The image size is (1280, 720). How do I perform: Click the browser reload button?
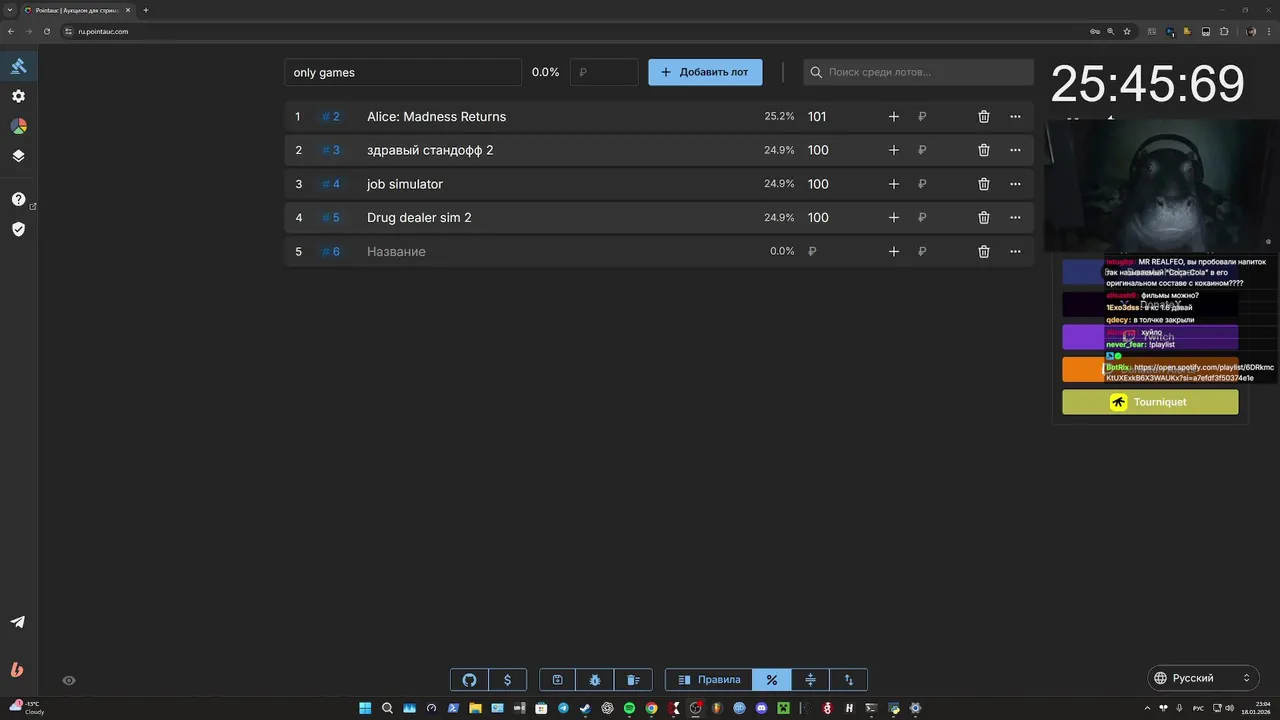[x=47, y=31]
